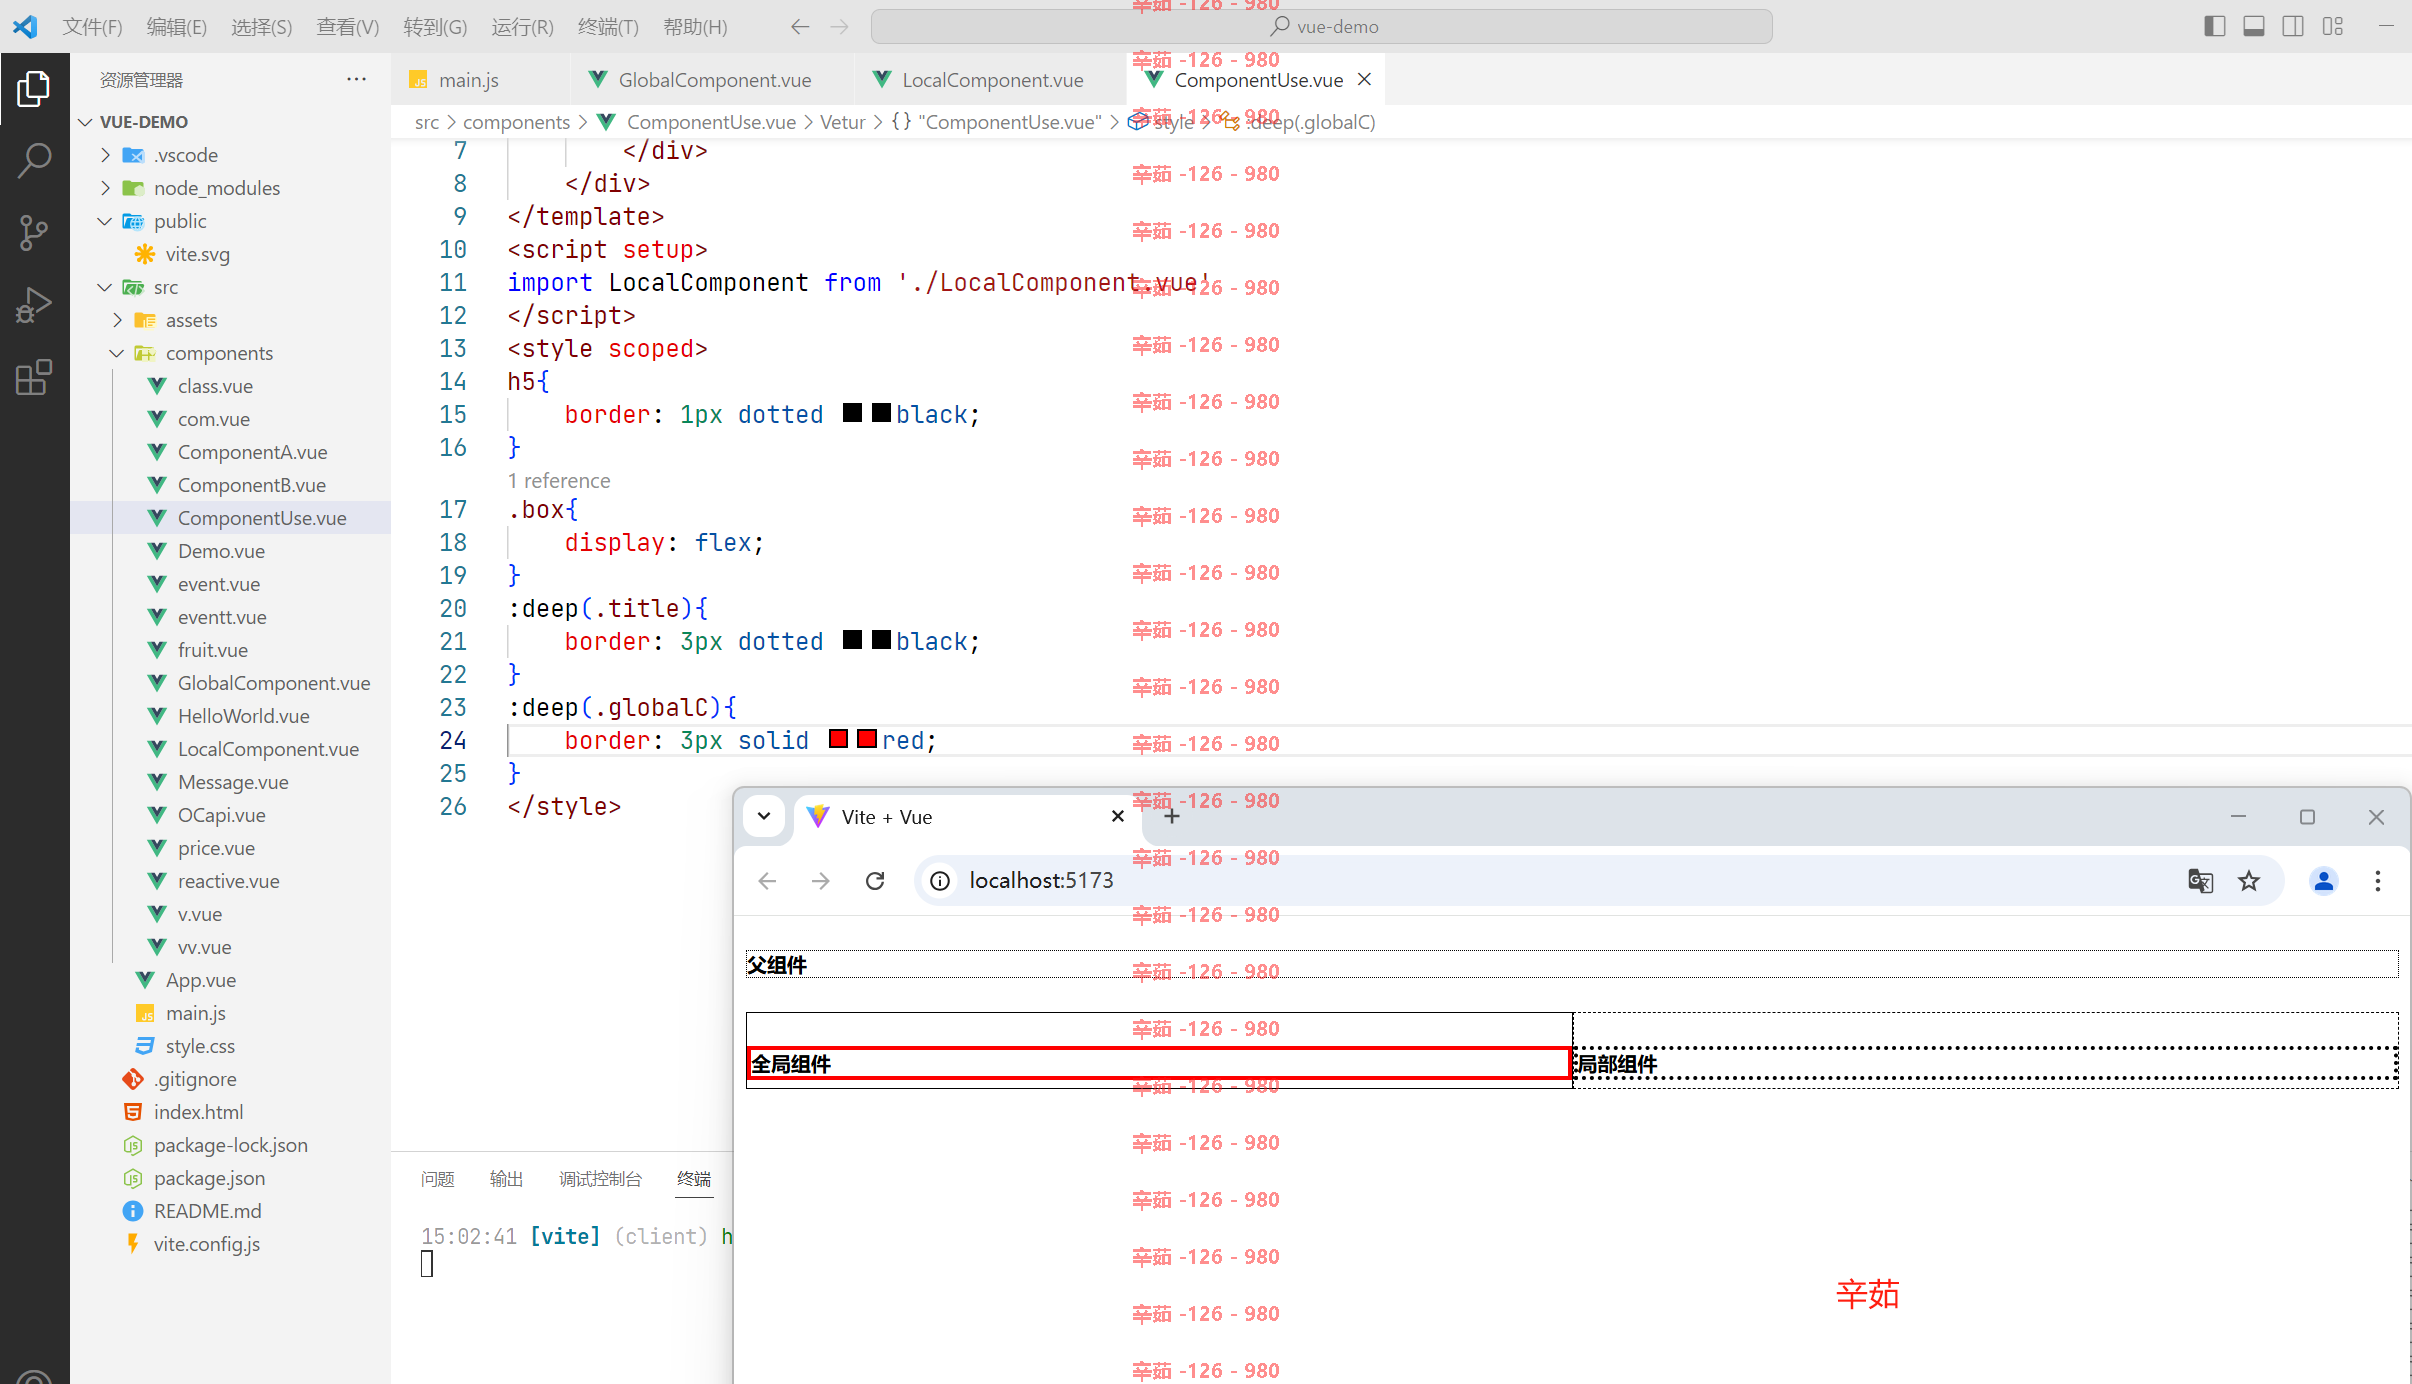
Task: Open the 终端(T) menu
Action: pyautogui.click(x=608, y=27)
